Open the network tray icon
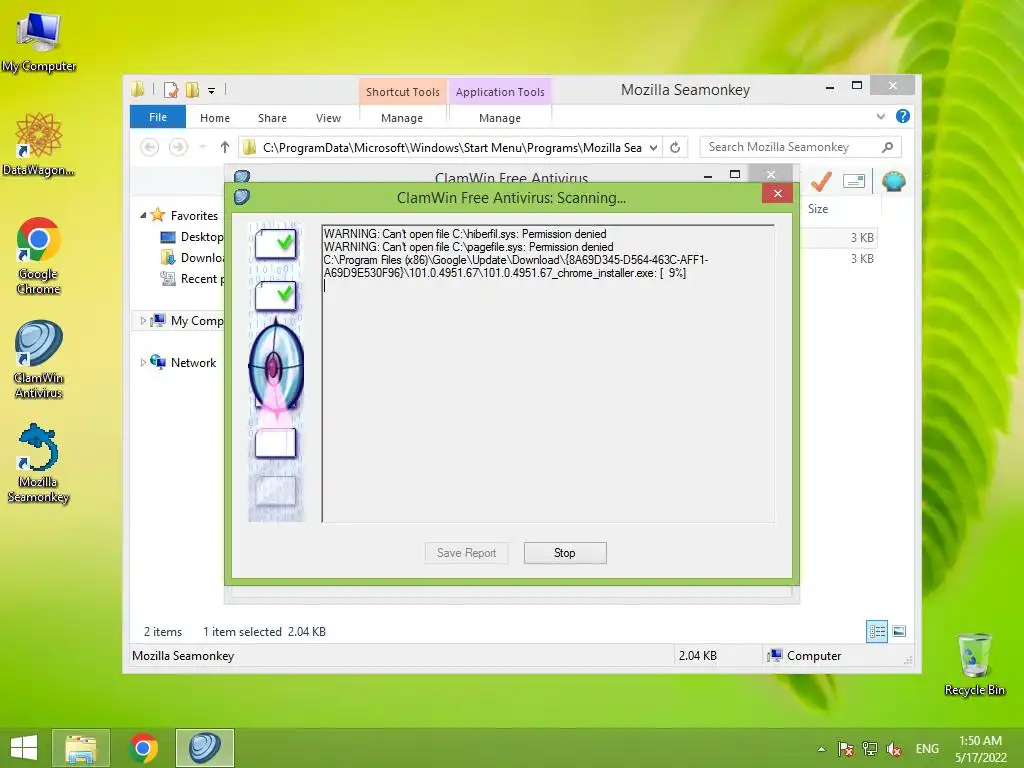The height and width of the screenshot is (768, 1024). pos(870,749)
